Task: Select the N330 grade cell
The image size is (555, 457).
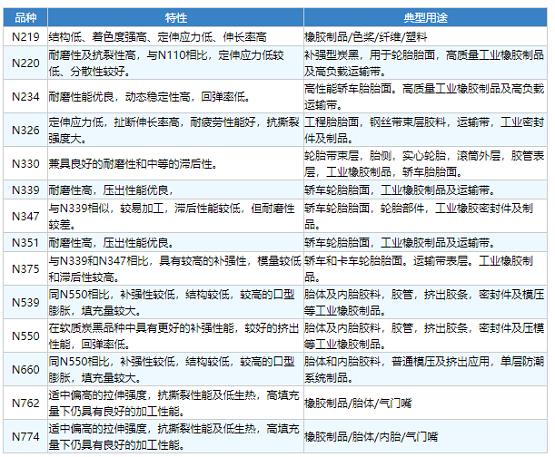Action: tap(25, 164)
